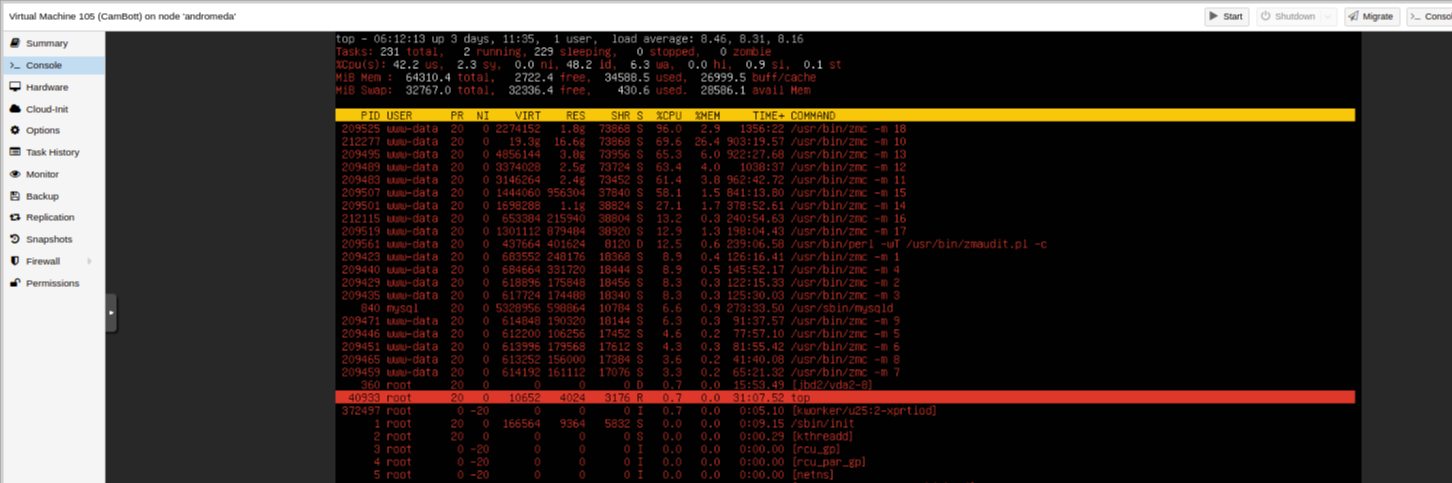Click the Replication arrows icon
Image resolution: width=1452 pixels, height=483 pixels.
[15, 217]
